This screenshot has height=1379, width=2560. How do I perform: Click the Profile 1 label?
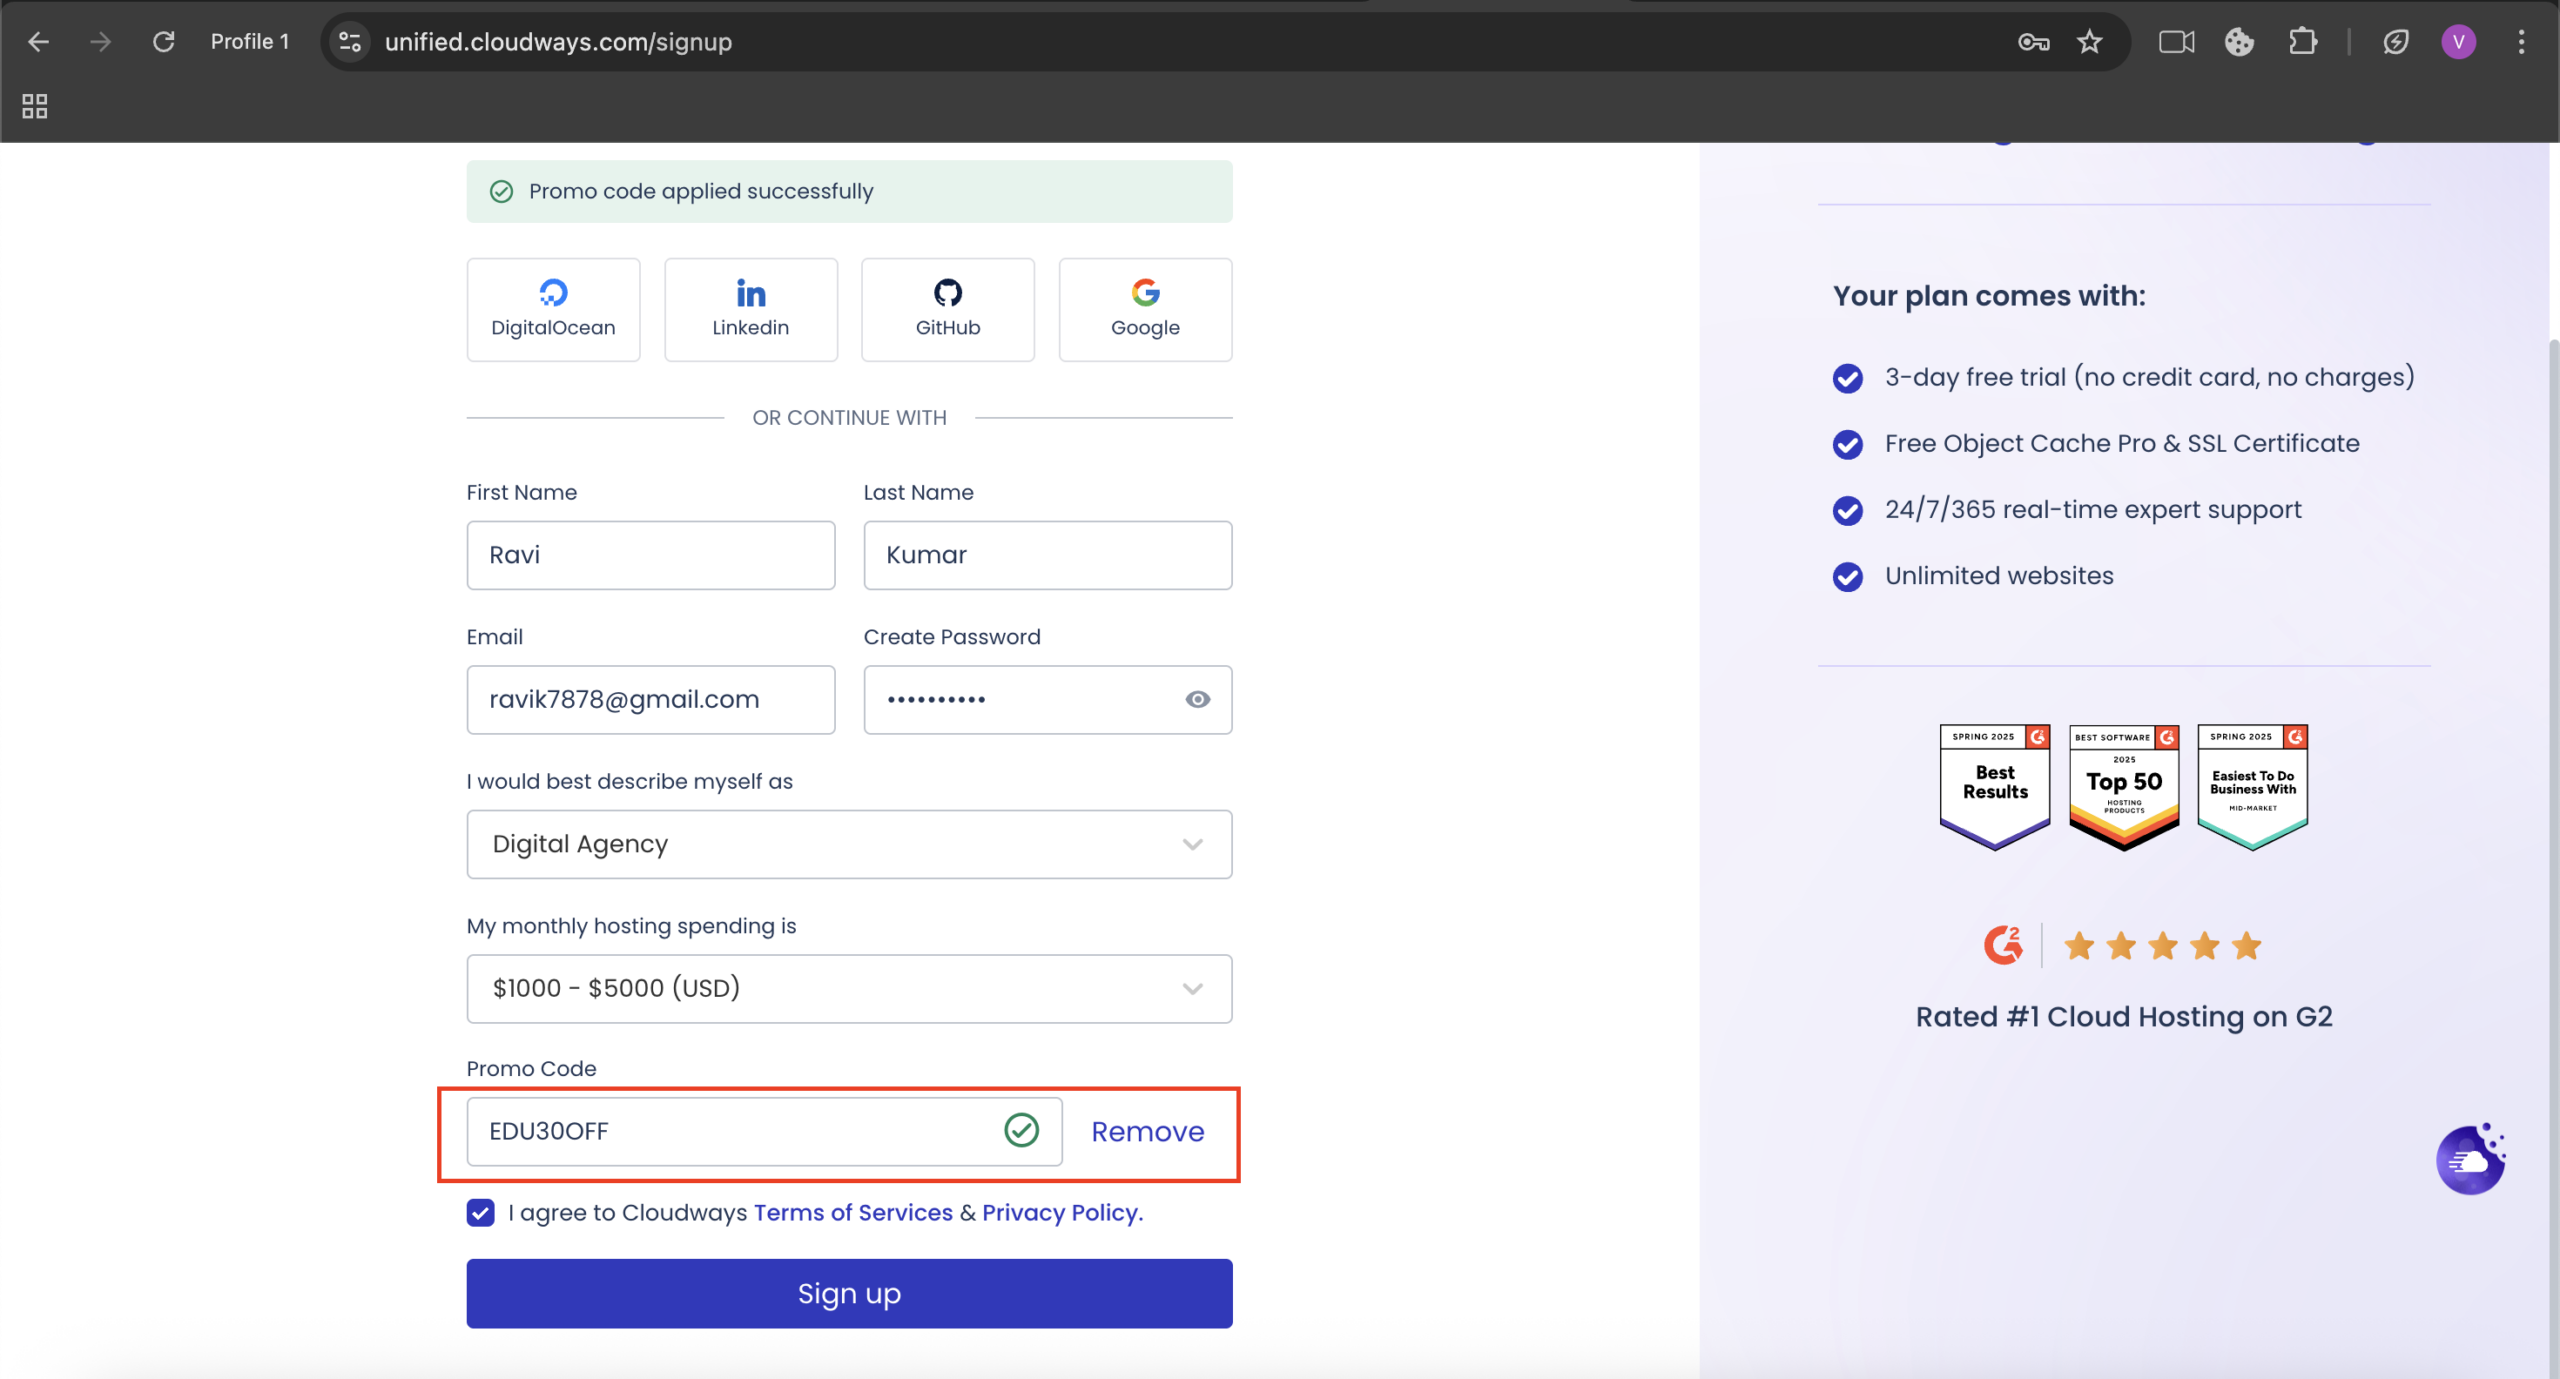pos(249,42)
